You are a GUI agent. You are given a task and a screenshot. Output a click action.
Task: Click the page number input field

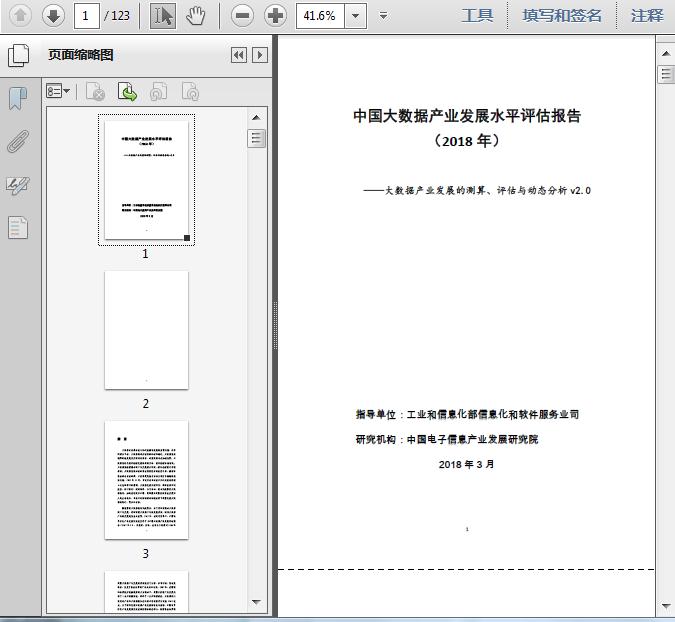(x=88, y=16)
